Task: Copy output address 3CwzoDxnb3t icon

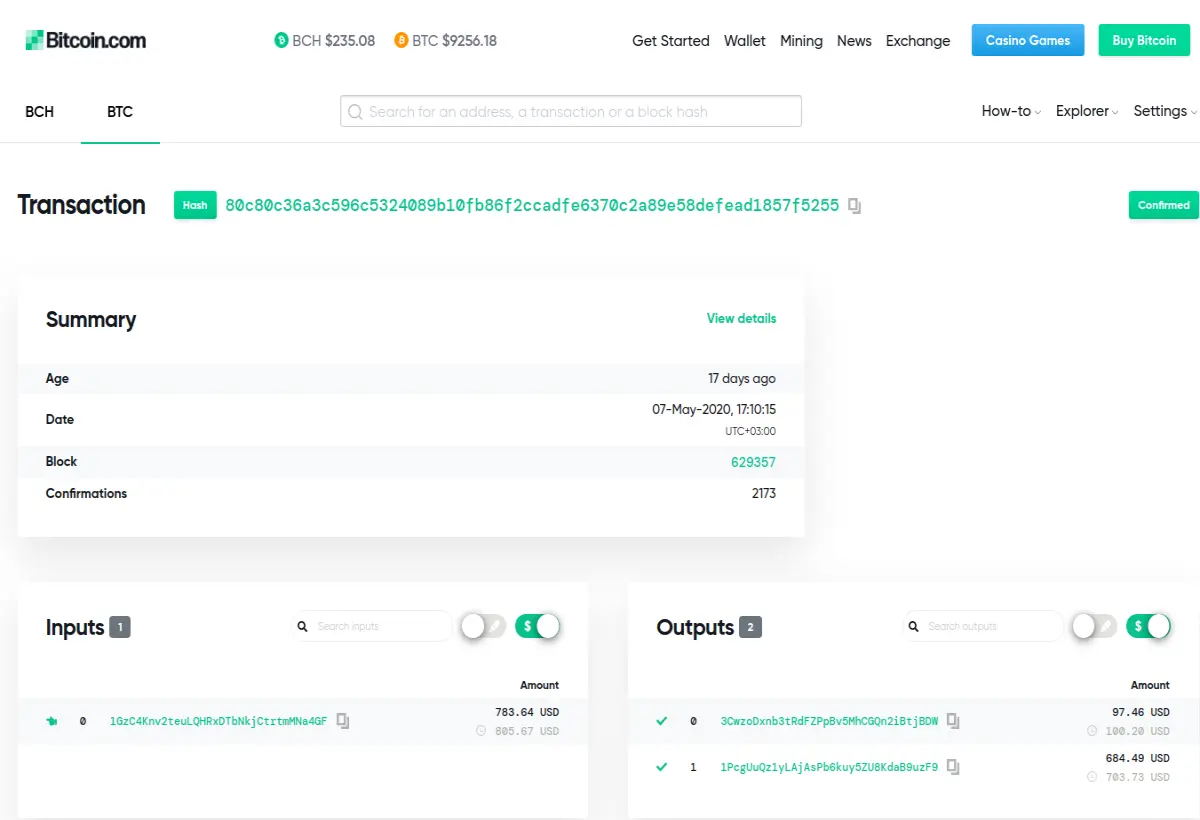Action: coord(953,720)
